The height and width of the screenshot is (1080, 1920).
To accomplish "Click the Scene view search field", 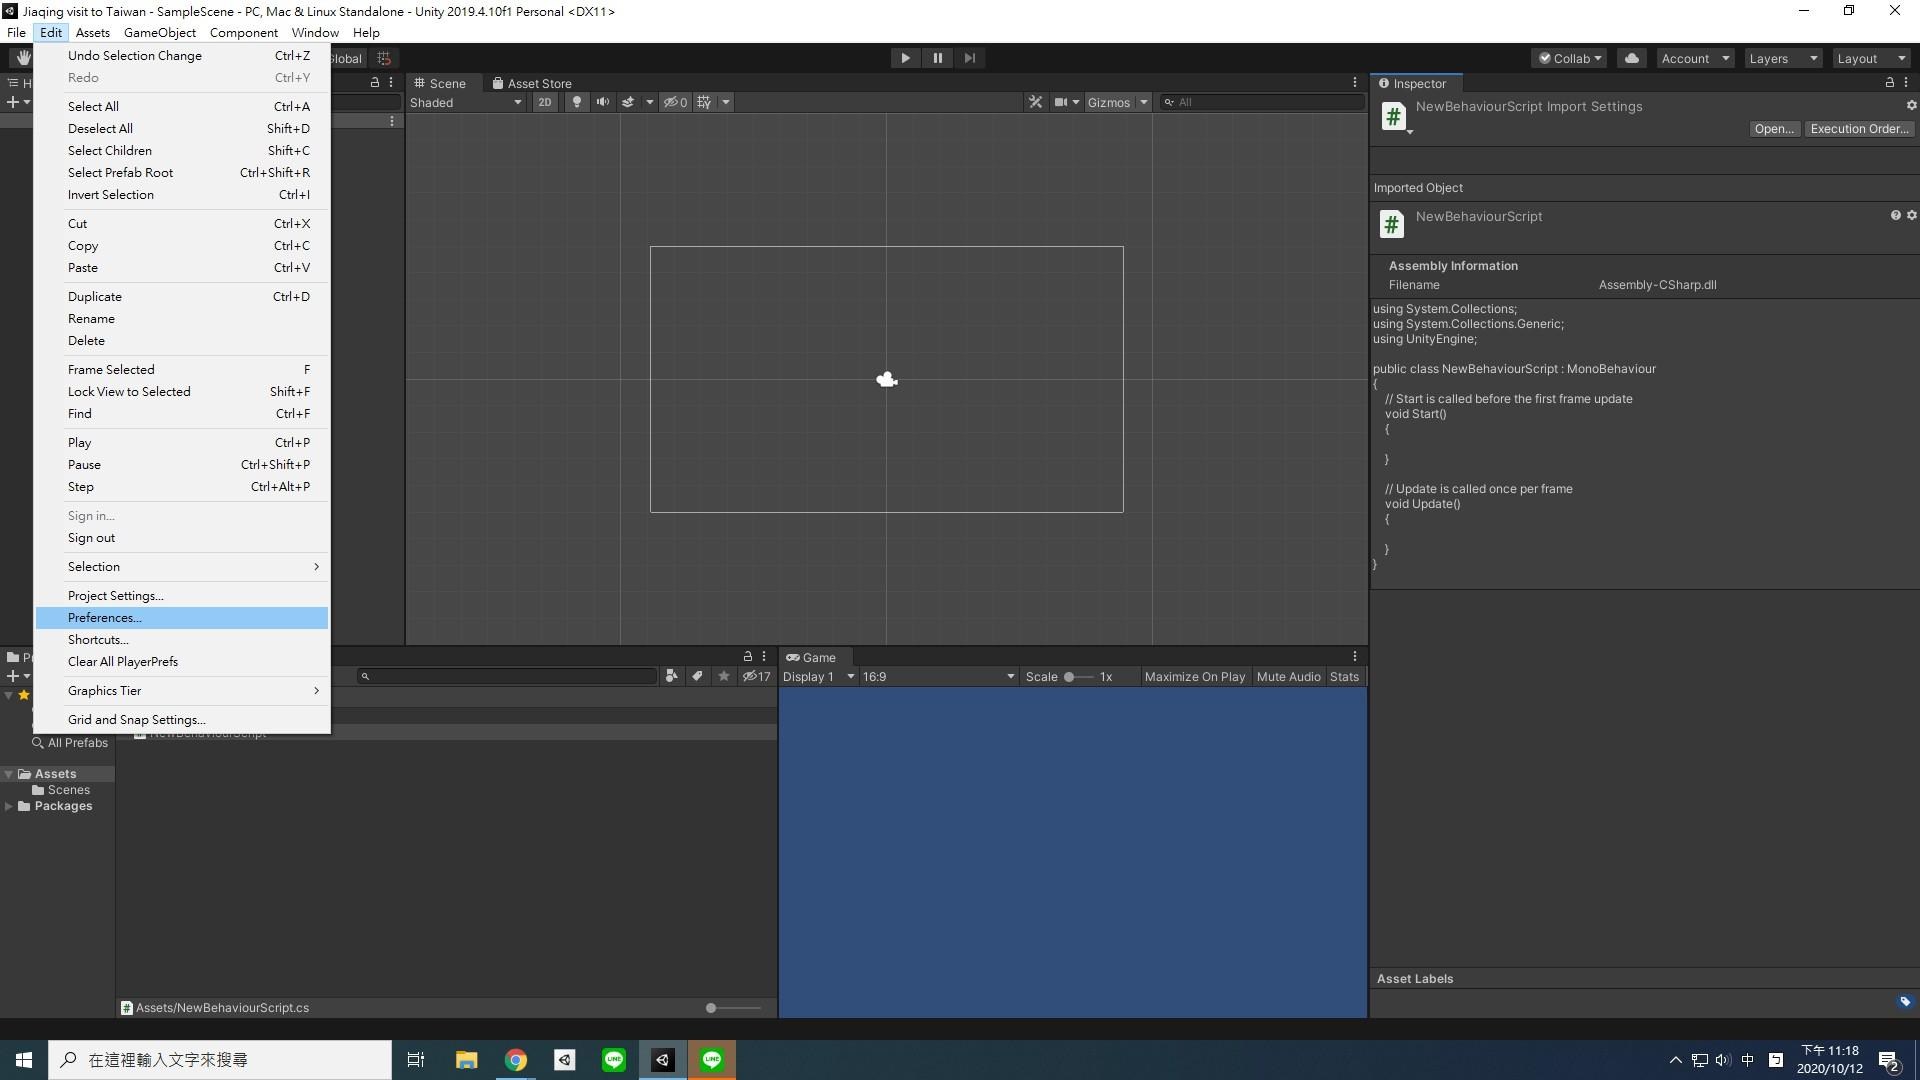I will [x=1262, y=102].
